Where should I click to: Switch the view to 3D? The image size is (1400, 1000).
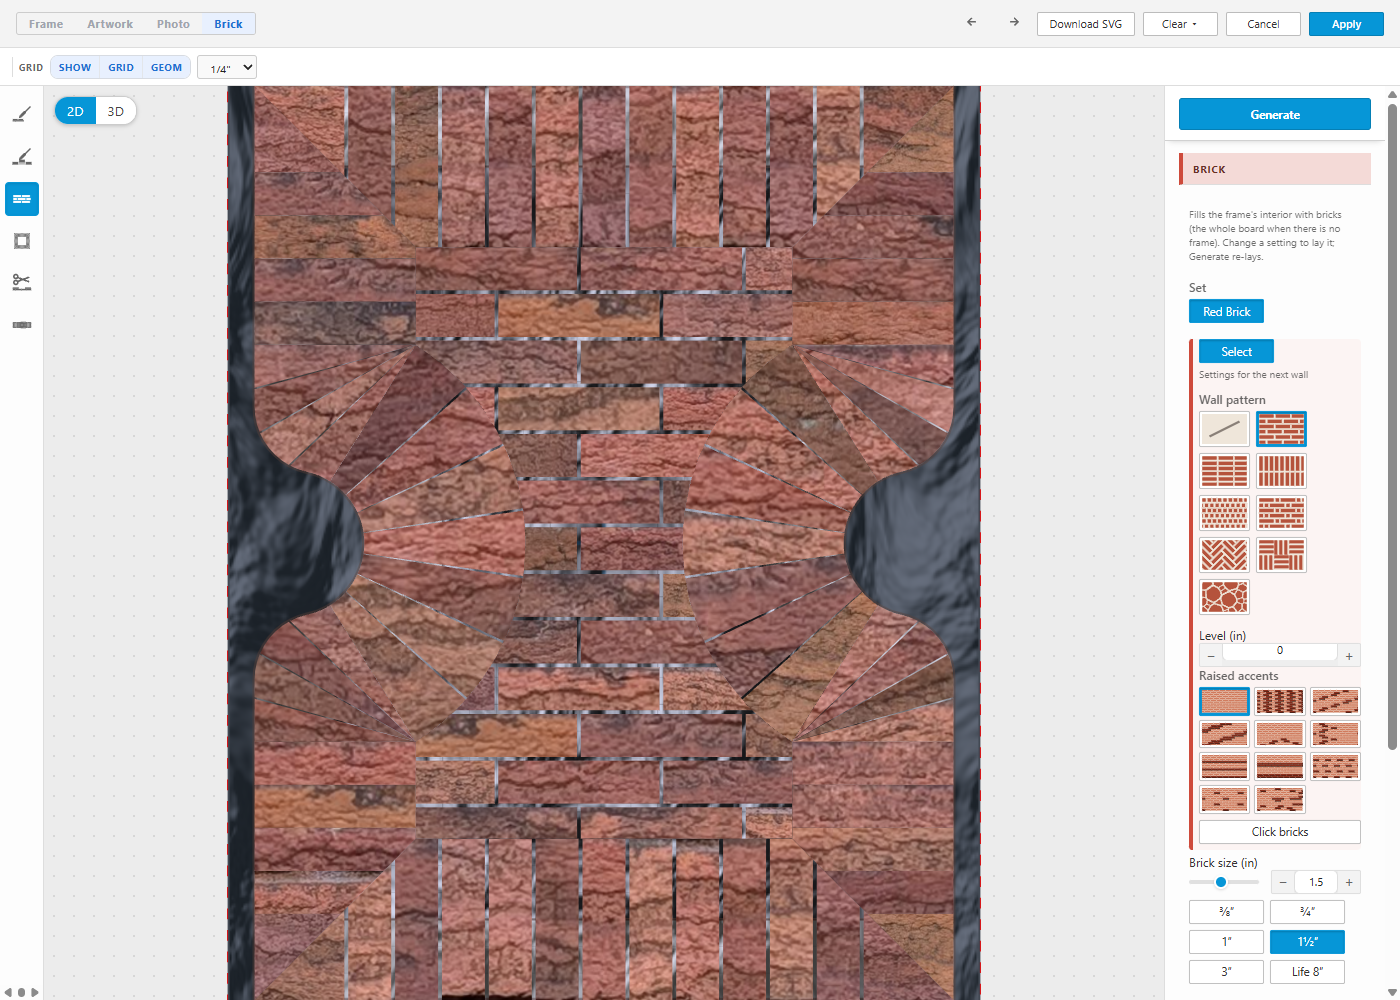click(x=116, y=111)
